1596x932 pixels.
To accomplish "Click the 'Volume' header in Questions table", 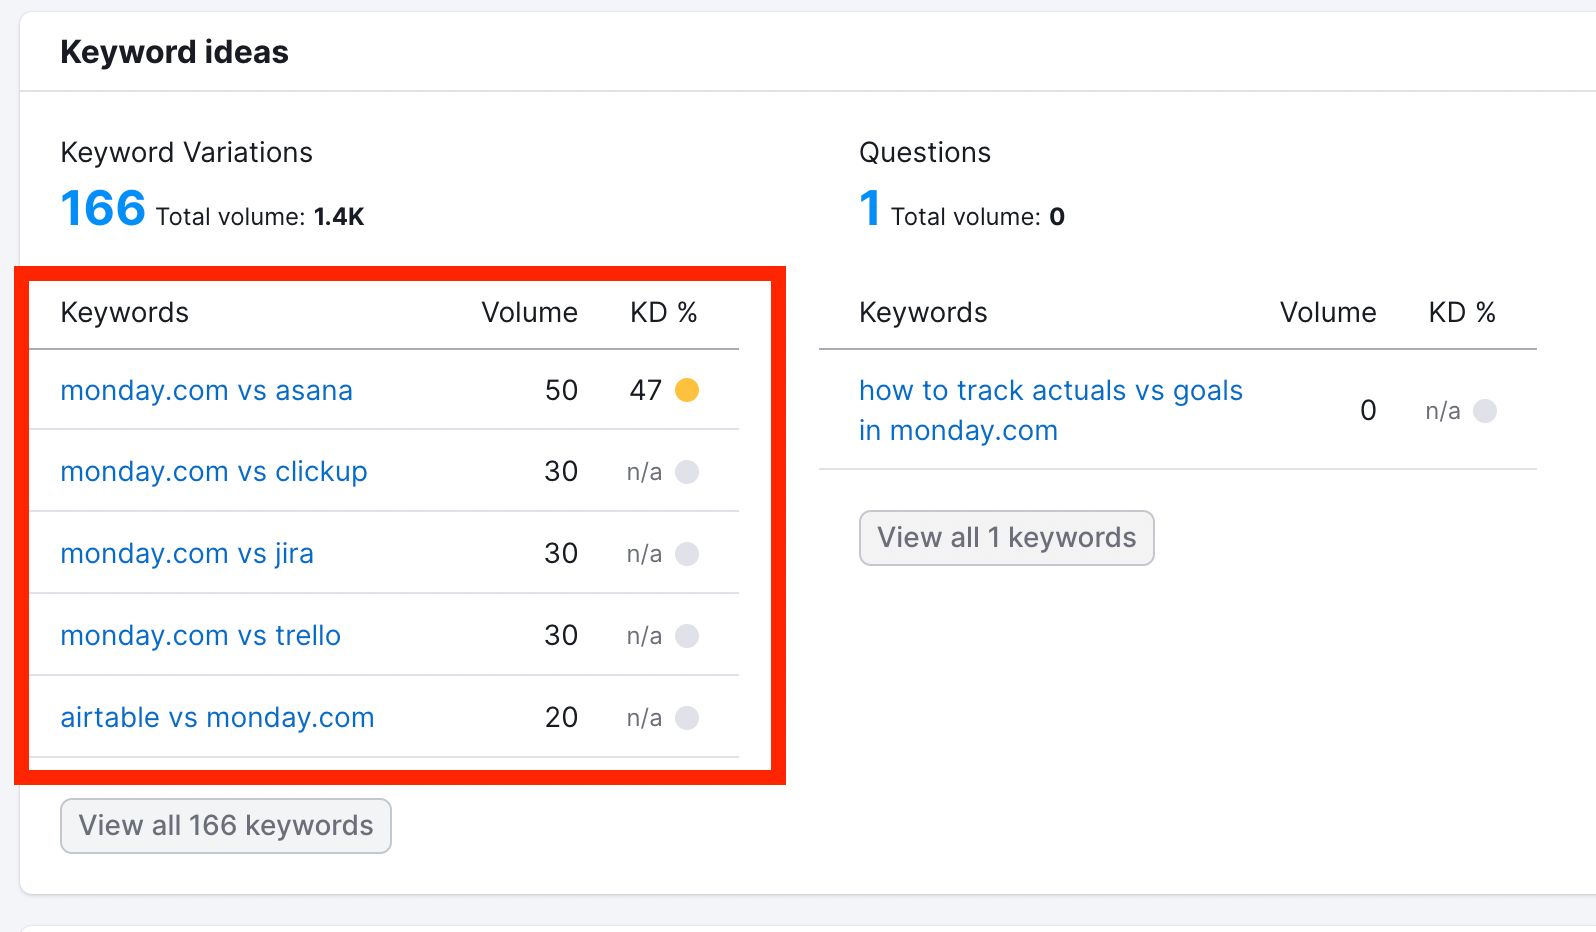I will click(x=1328, y=313).
